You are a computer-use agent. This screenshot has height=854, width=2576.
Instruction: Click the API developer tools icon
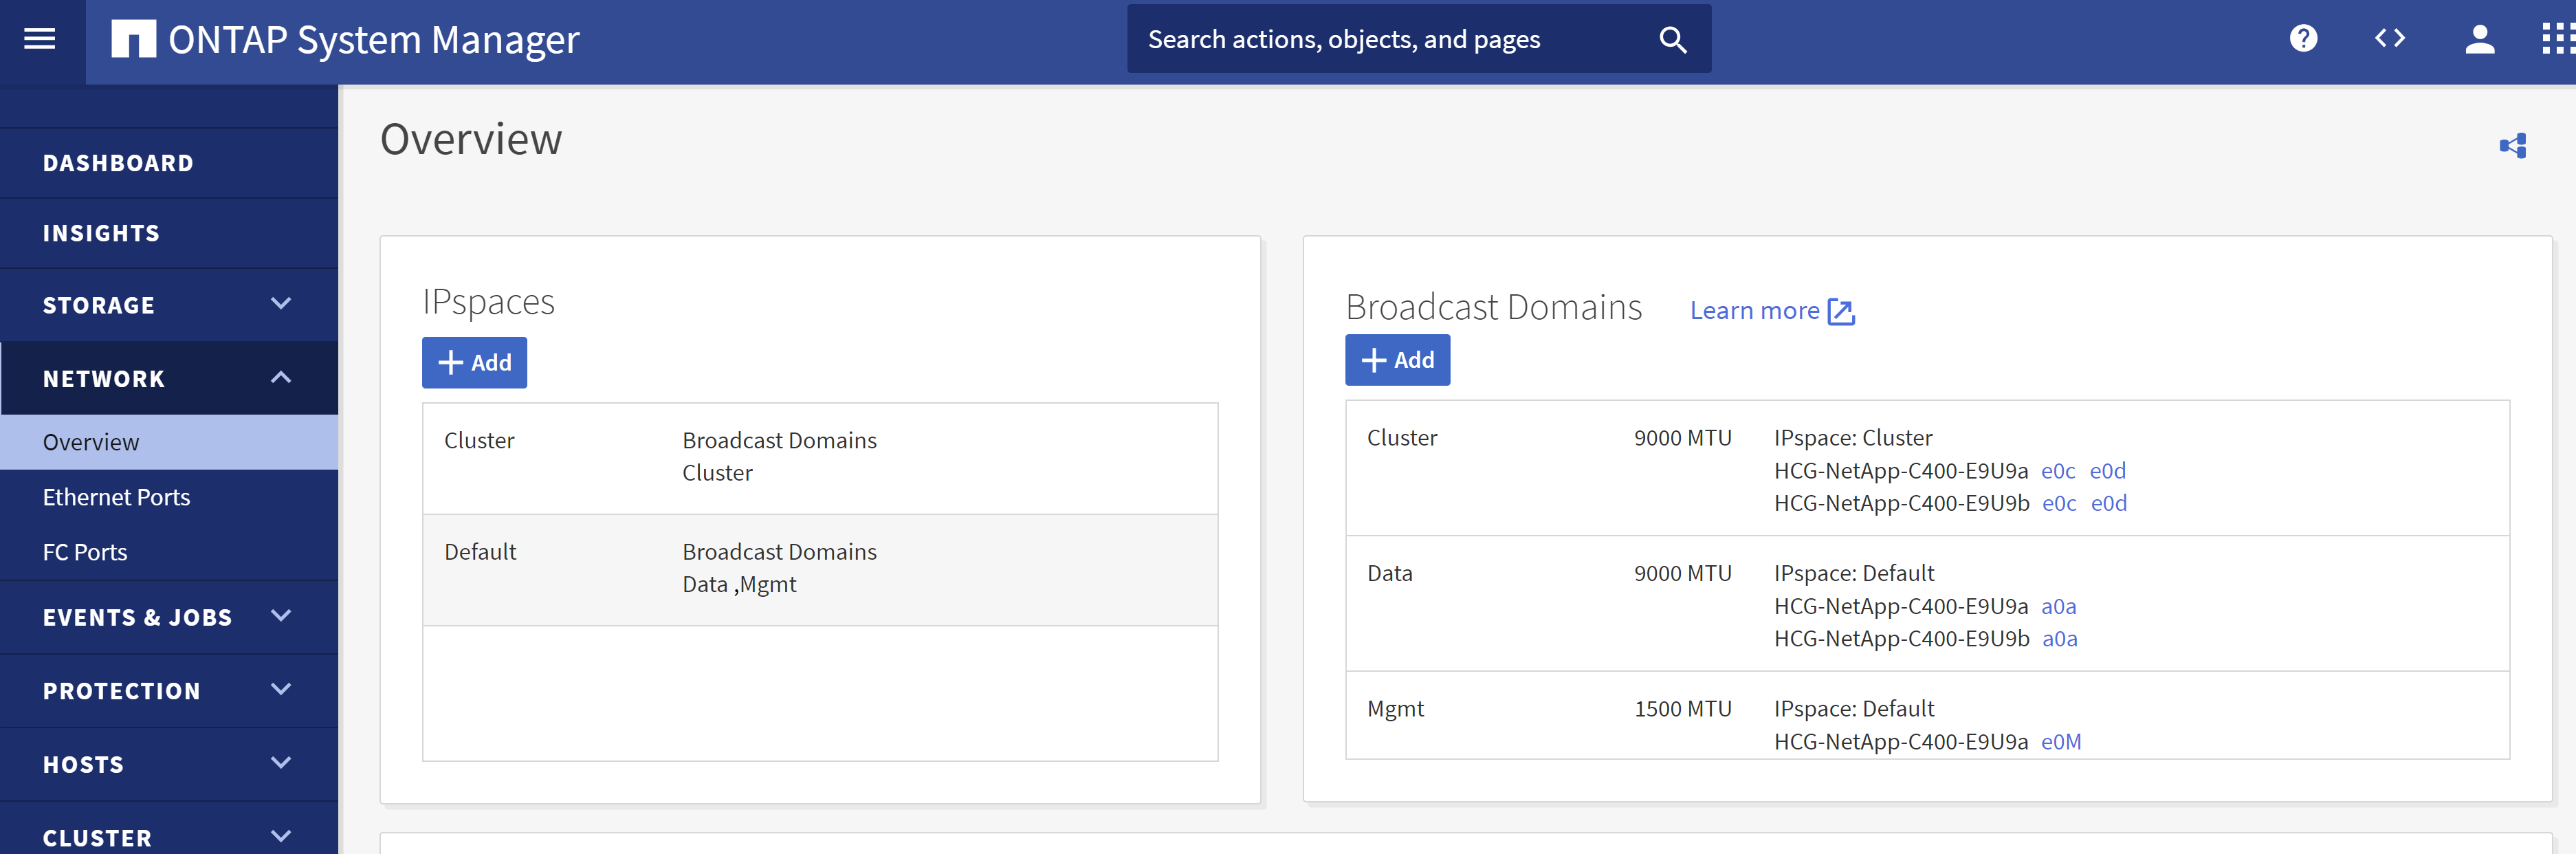[x=2387, y=38]
